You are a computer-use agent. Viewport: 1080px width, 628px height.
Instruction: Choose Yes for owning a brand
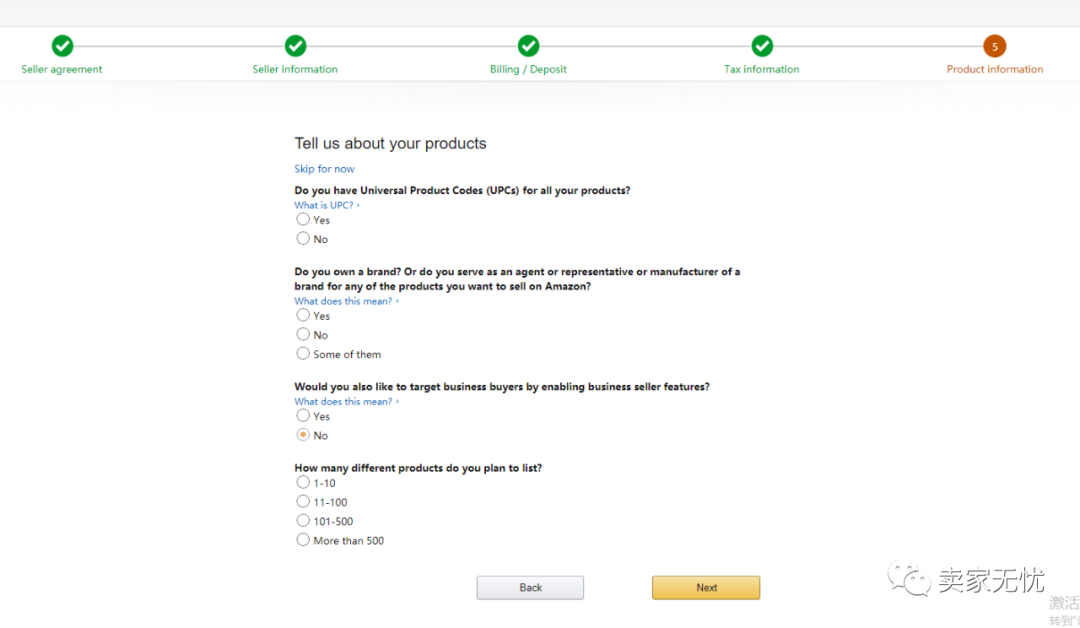tap(303, 315)
